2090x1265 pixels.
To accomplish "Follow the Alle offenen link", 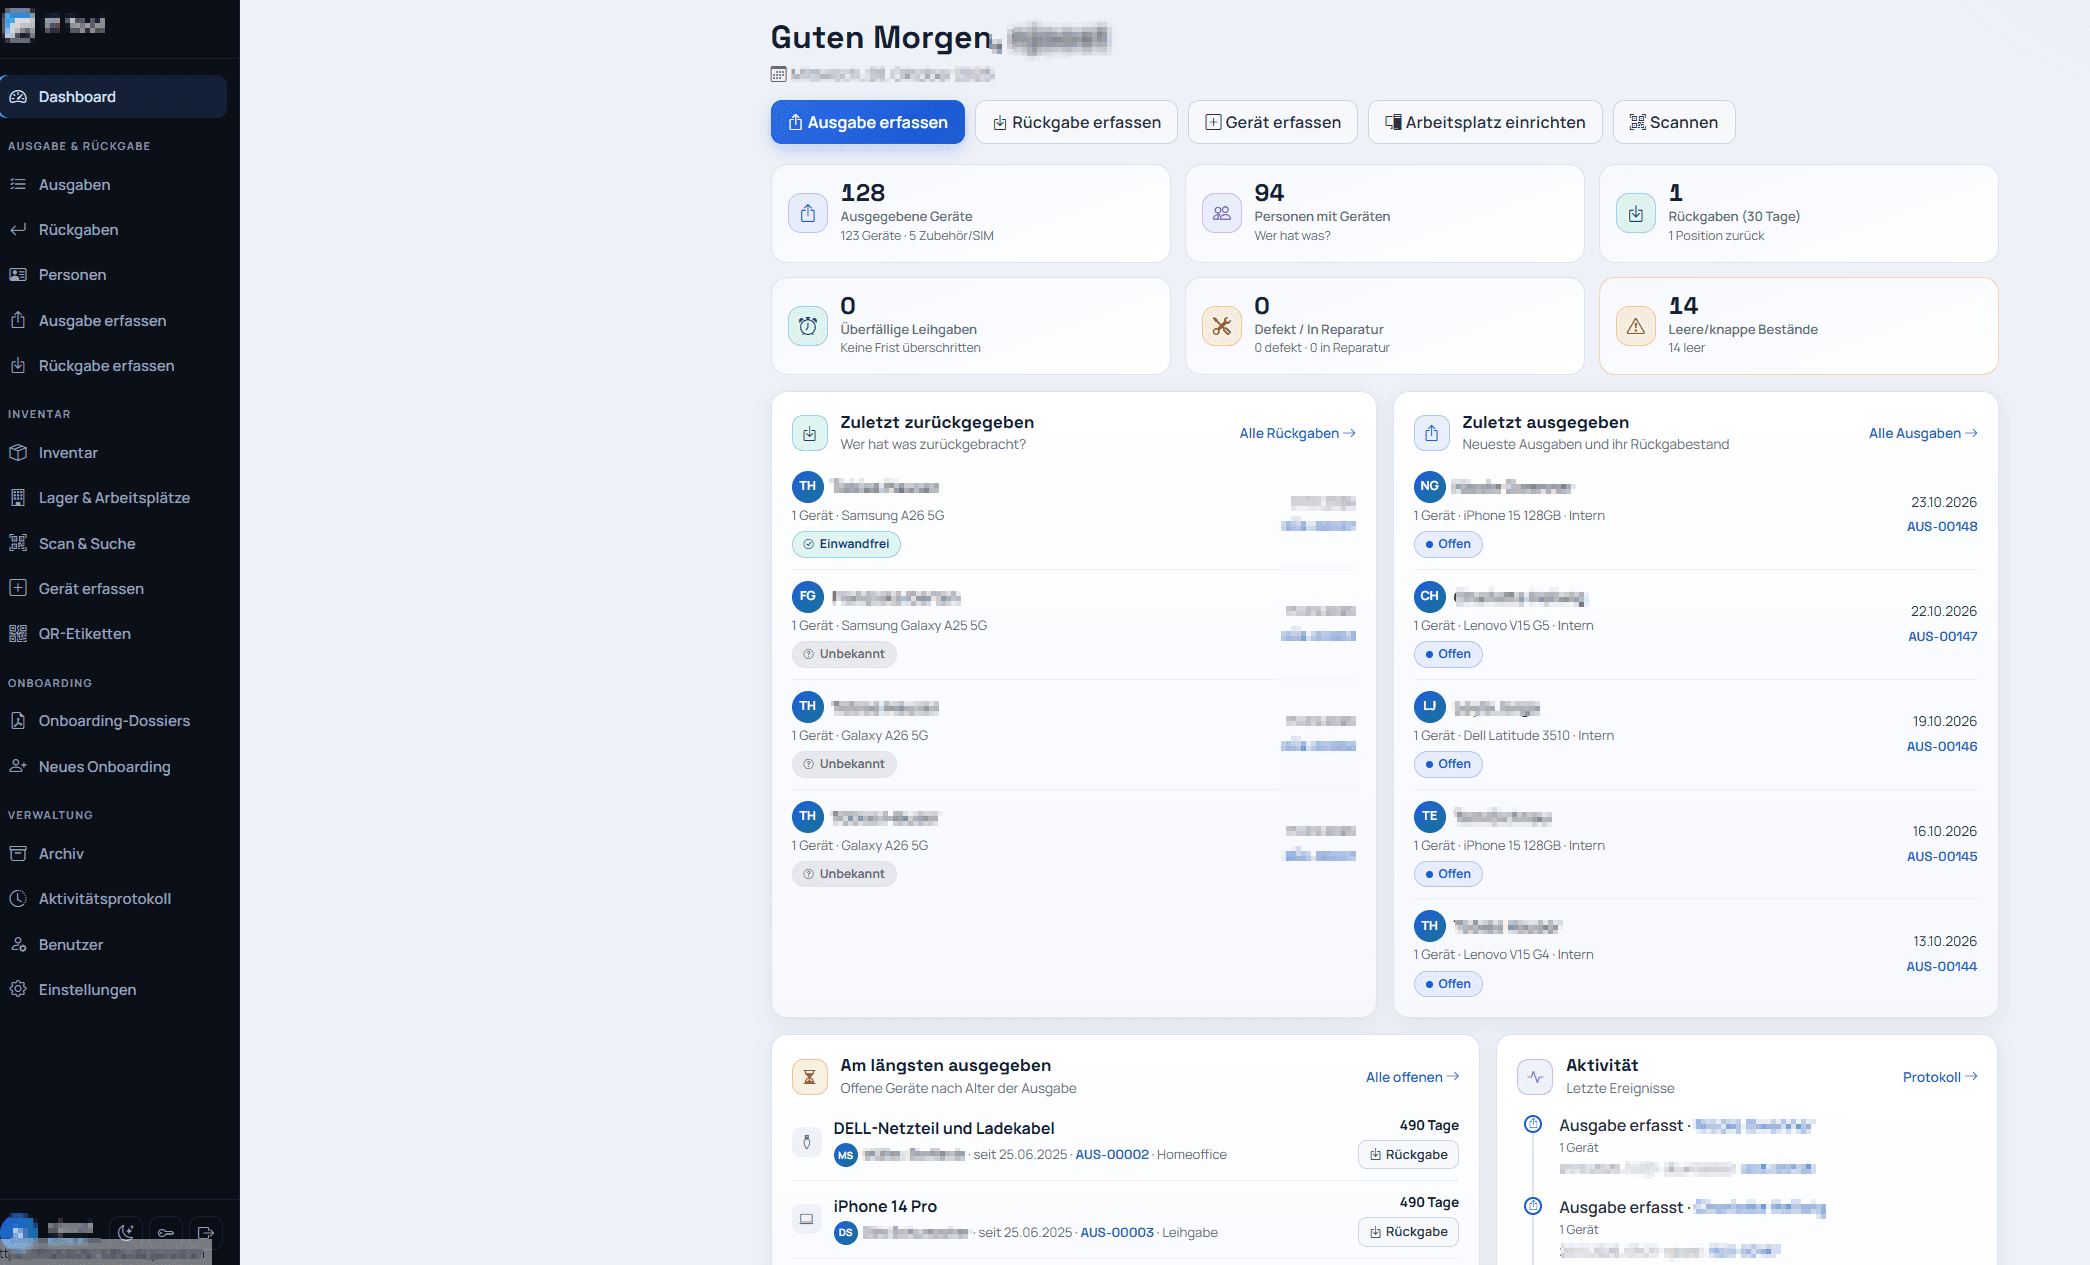I will pyautogui.click(x=1412, y=1077).
